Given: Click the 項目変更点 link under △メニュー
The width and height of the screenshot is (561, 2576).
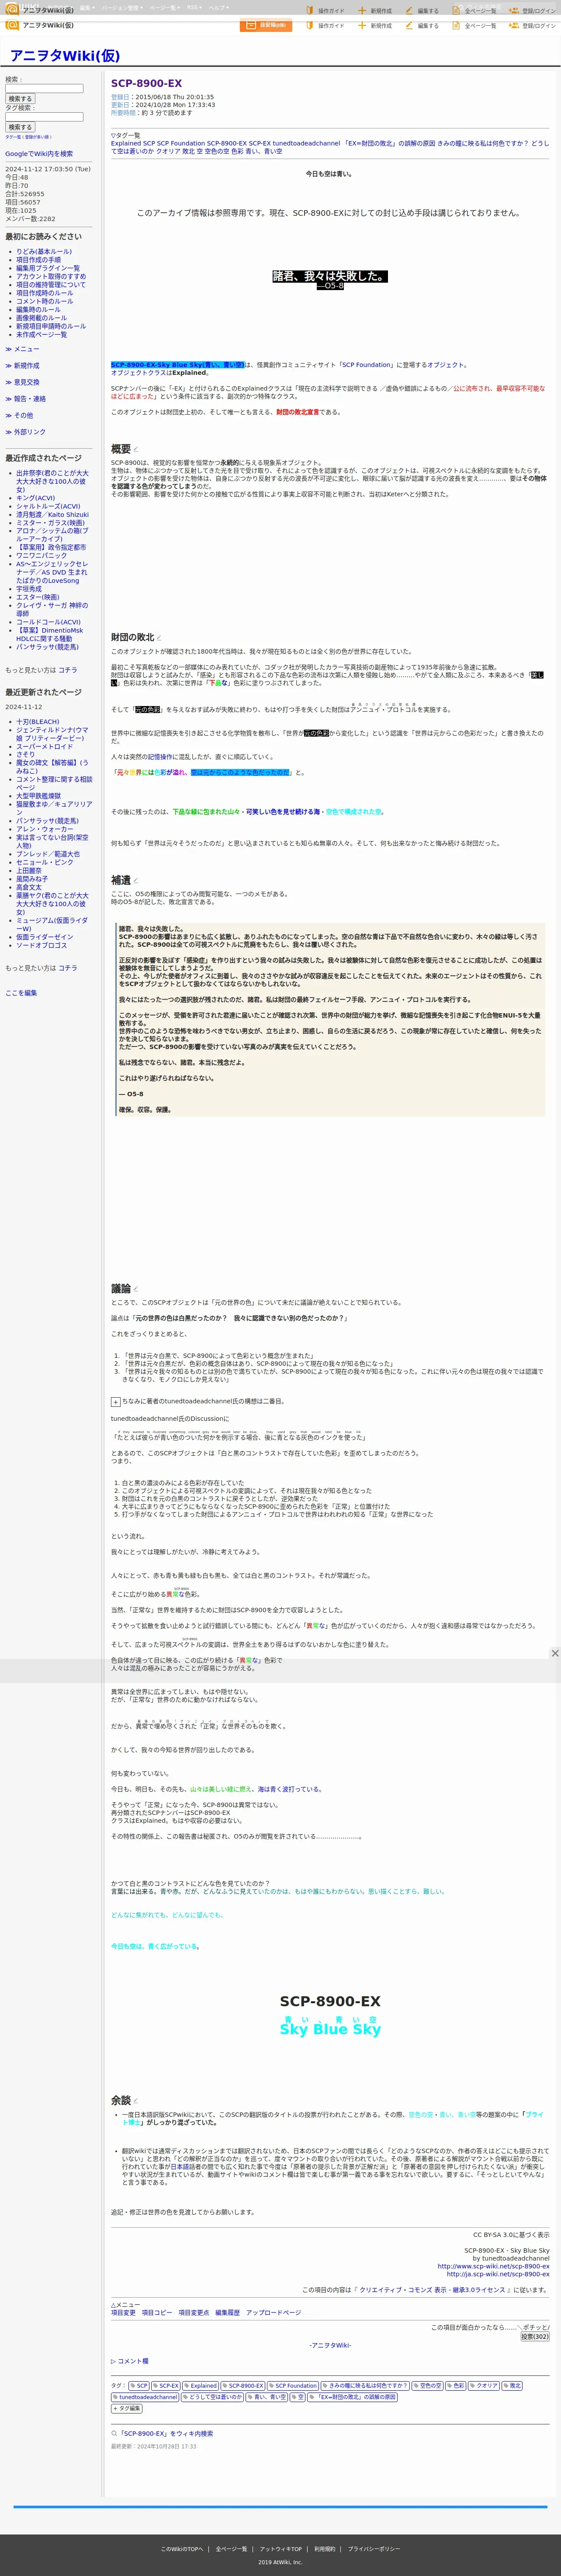Looking at the screenshot, I should pos(194,2312).
